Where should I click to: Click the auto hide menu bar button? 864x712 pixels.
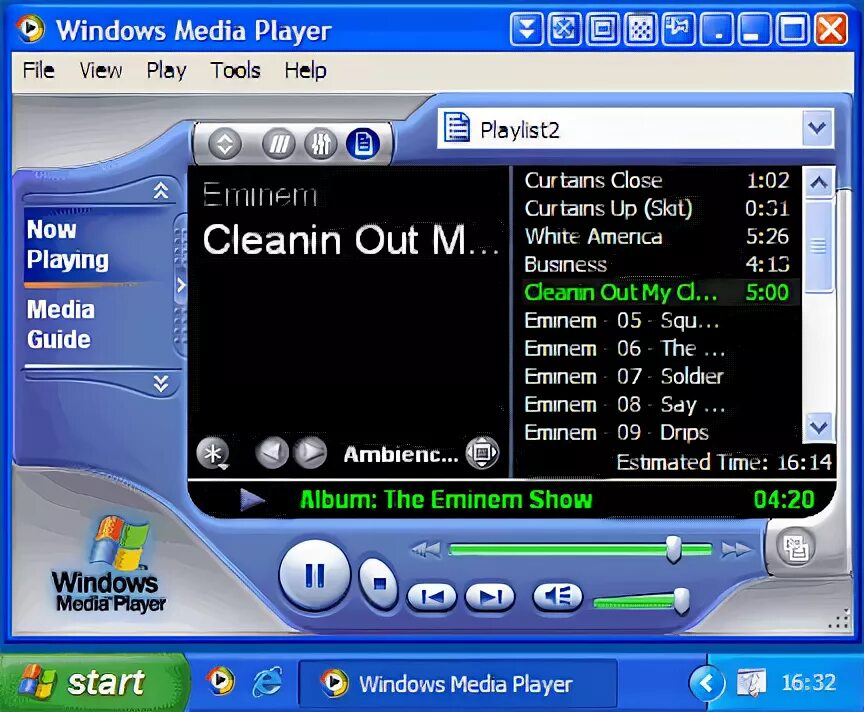(527, 29)
